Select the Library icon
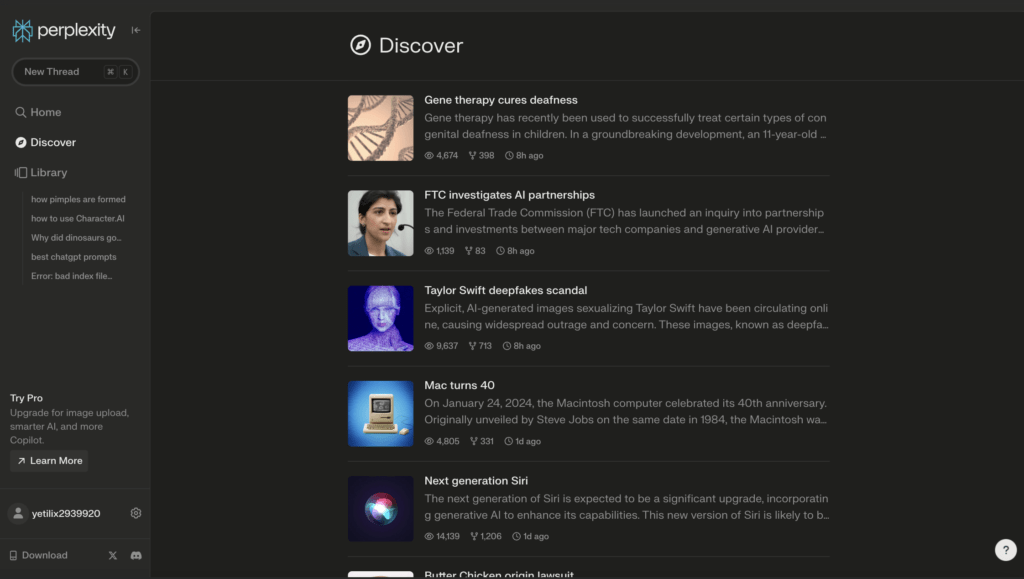The width and height of the screenshot is (1024, 579). [x=21, y=172]
